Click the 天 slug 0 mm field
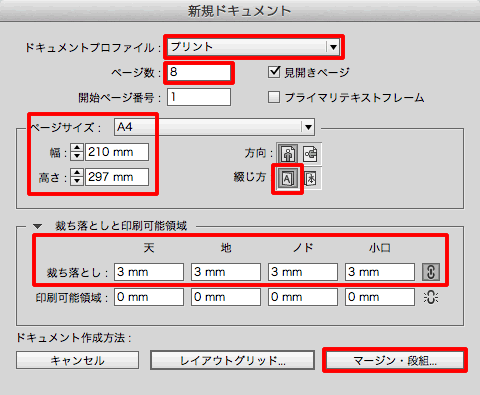Image resolution: width=480 pixels, height=395 pixels. coord(149,297)
